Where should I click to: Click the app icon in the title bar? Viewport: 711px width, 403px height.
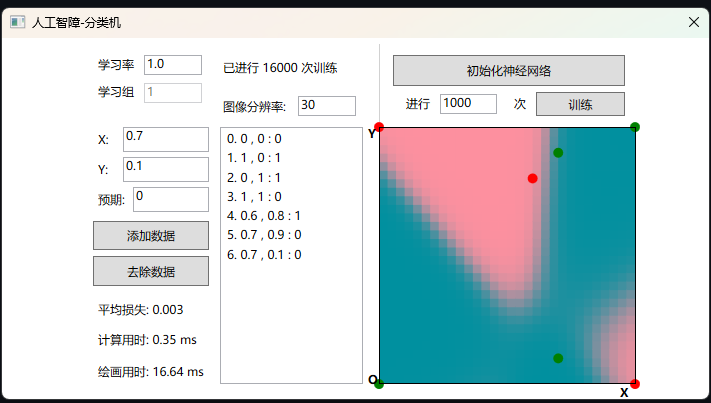click(x=17, y=22)
